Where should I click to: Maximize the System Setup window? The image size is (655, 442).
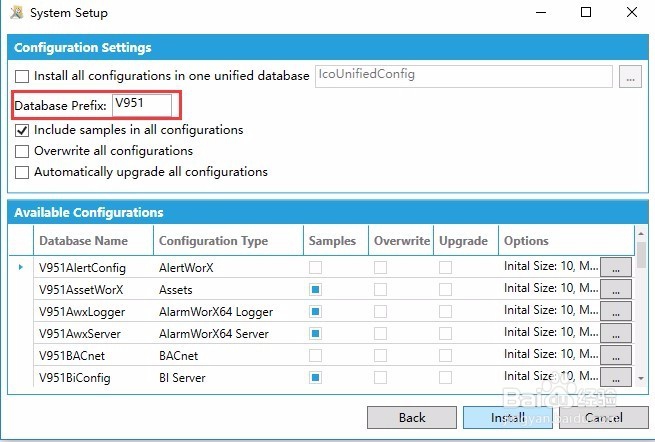click(x=586, y=12)
